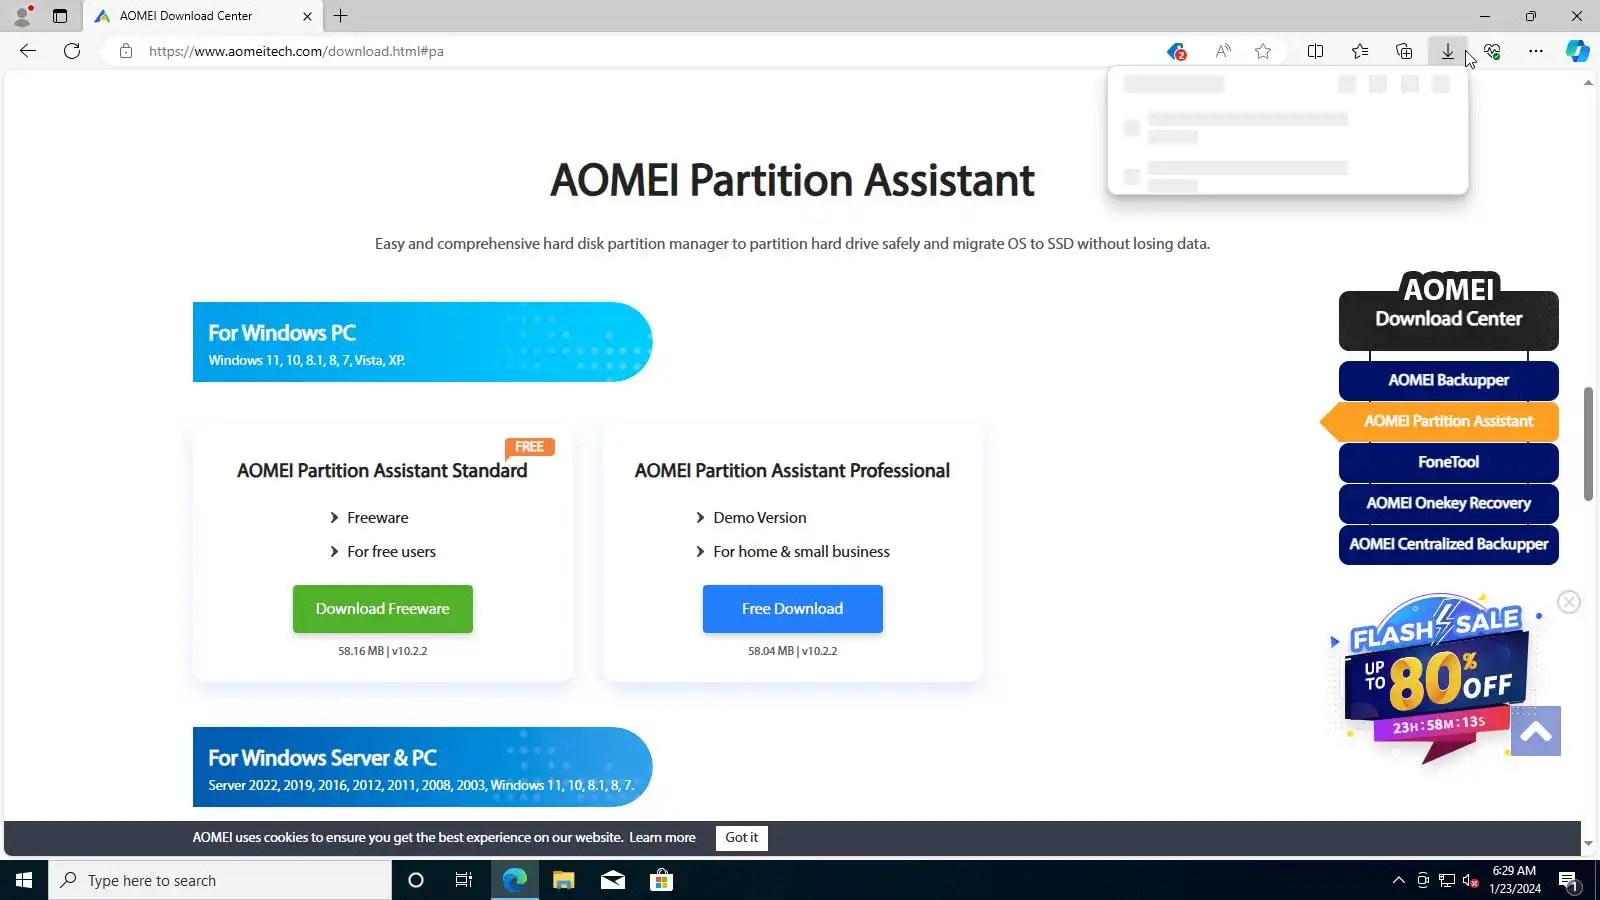Open File Explorer from taskbar
This screenshot has width=1600, height=900.
[x=564, y=880]
